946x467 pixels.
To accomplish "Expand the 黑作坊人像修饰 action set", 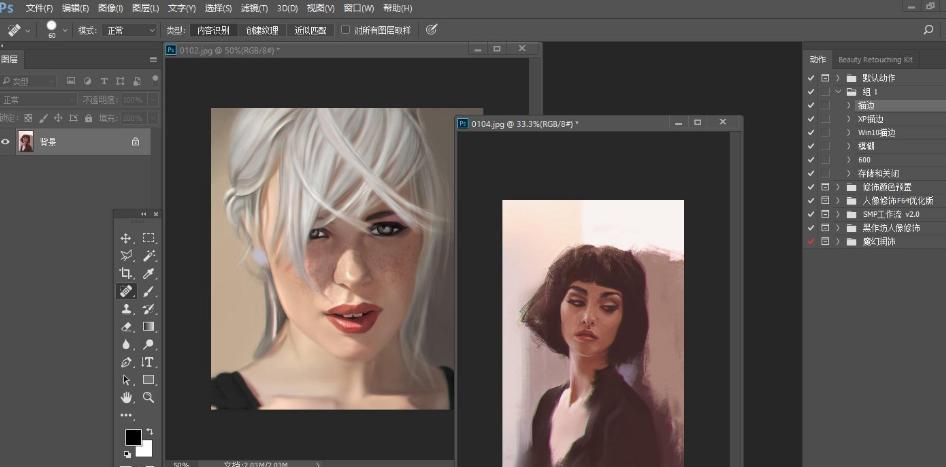I will (x=838, y=228).
